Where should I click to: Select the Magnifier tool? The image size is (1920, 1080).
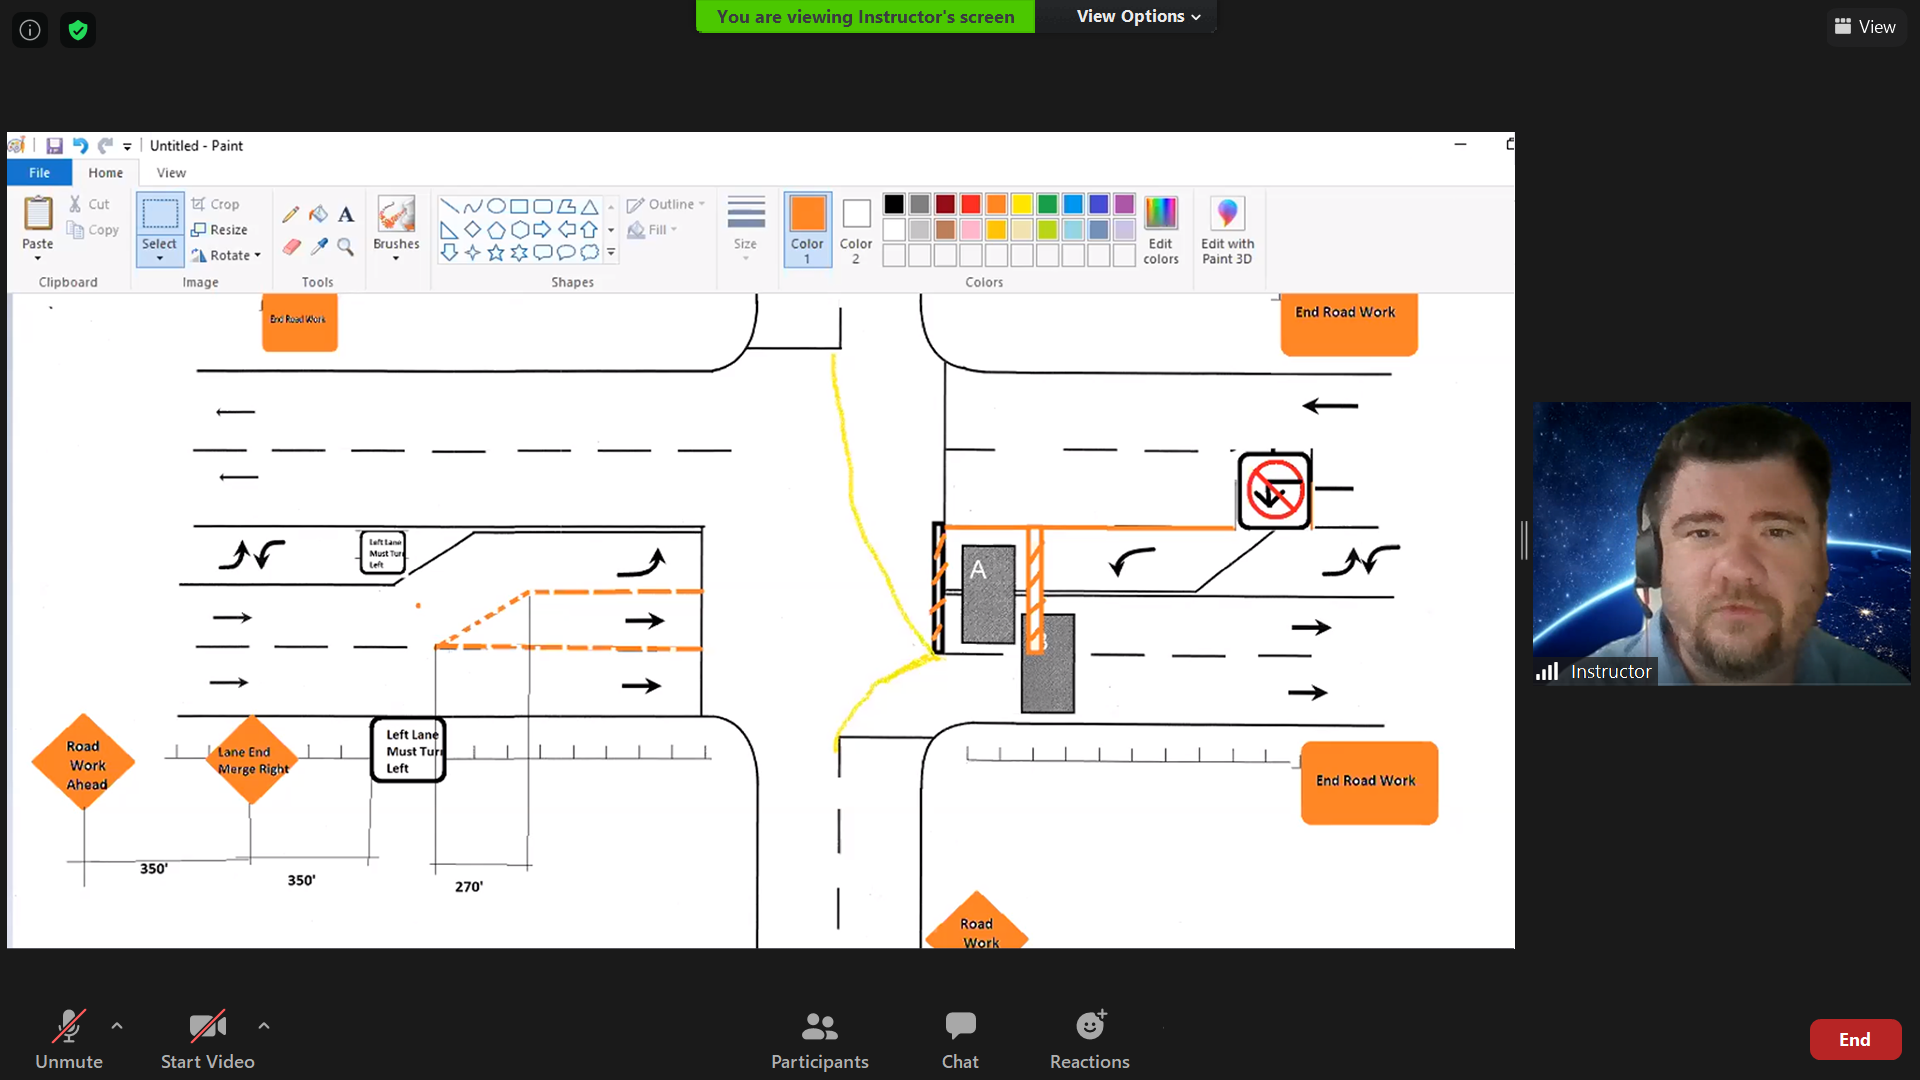click(346, 246)
